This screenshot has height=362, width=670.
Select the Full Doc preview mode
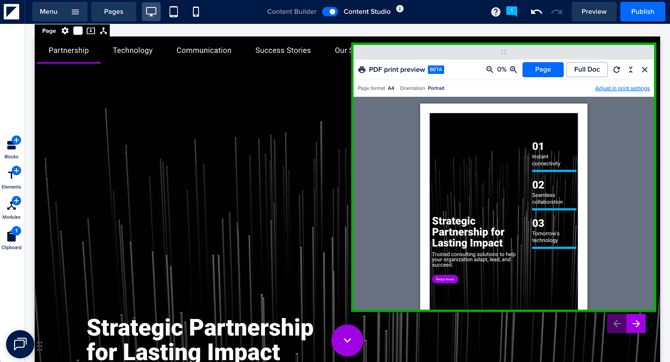[587, 69]
